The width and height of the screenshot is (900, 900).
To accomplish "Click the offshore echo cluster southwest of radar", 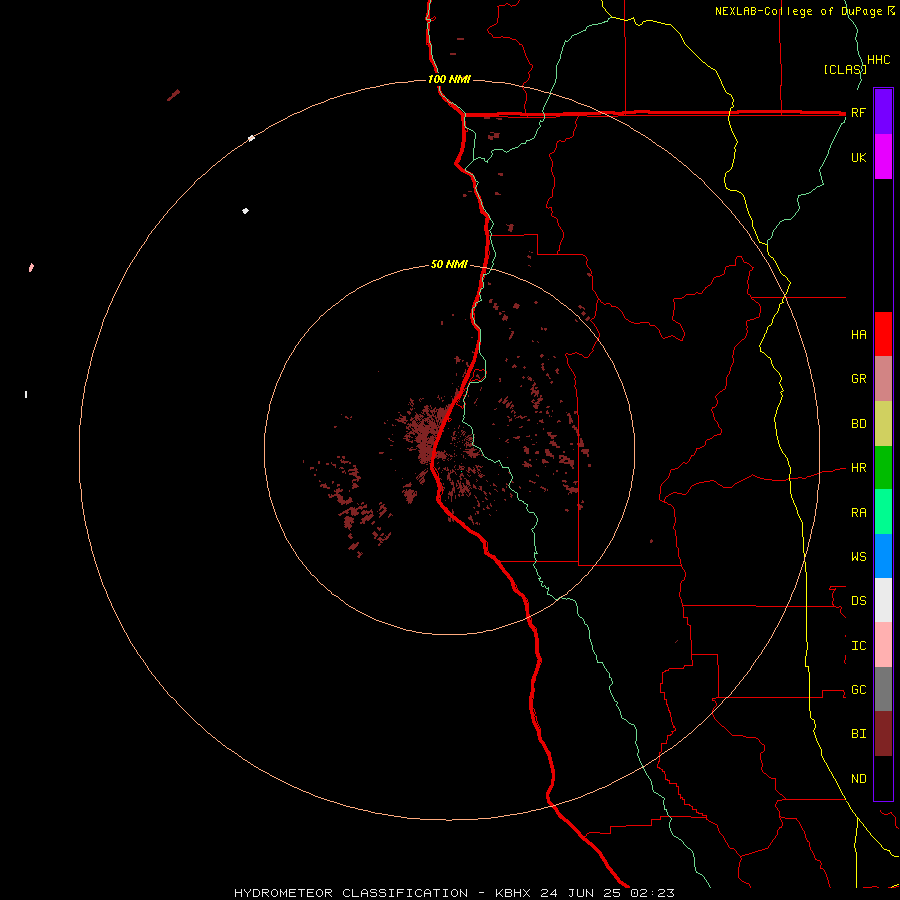I will point(351,505).
